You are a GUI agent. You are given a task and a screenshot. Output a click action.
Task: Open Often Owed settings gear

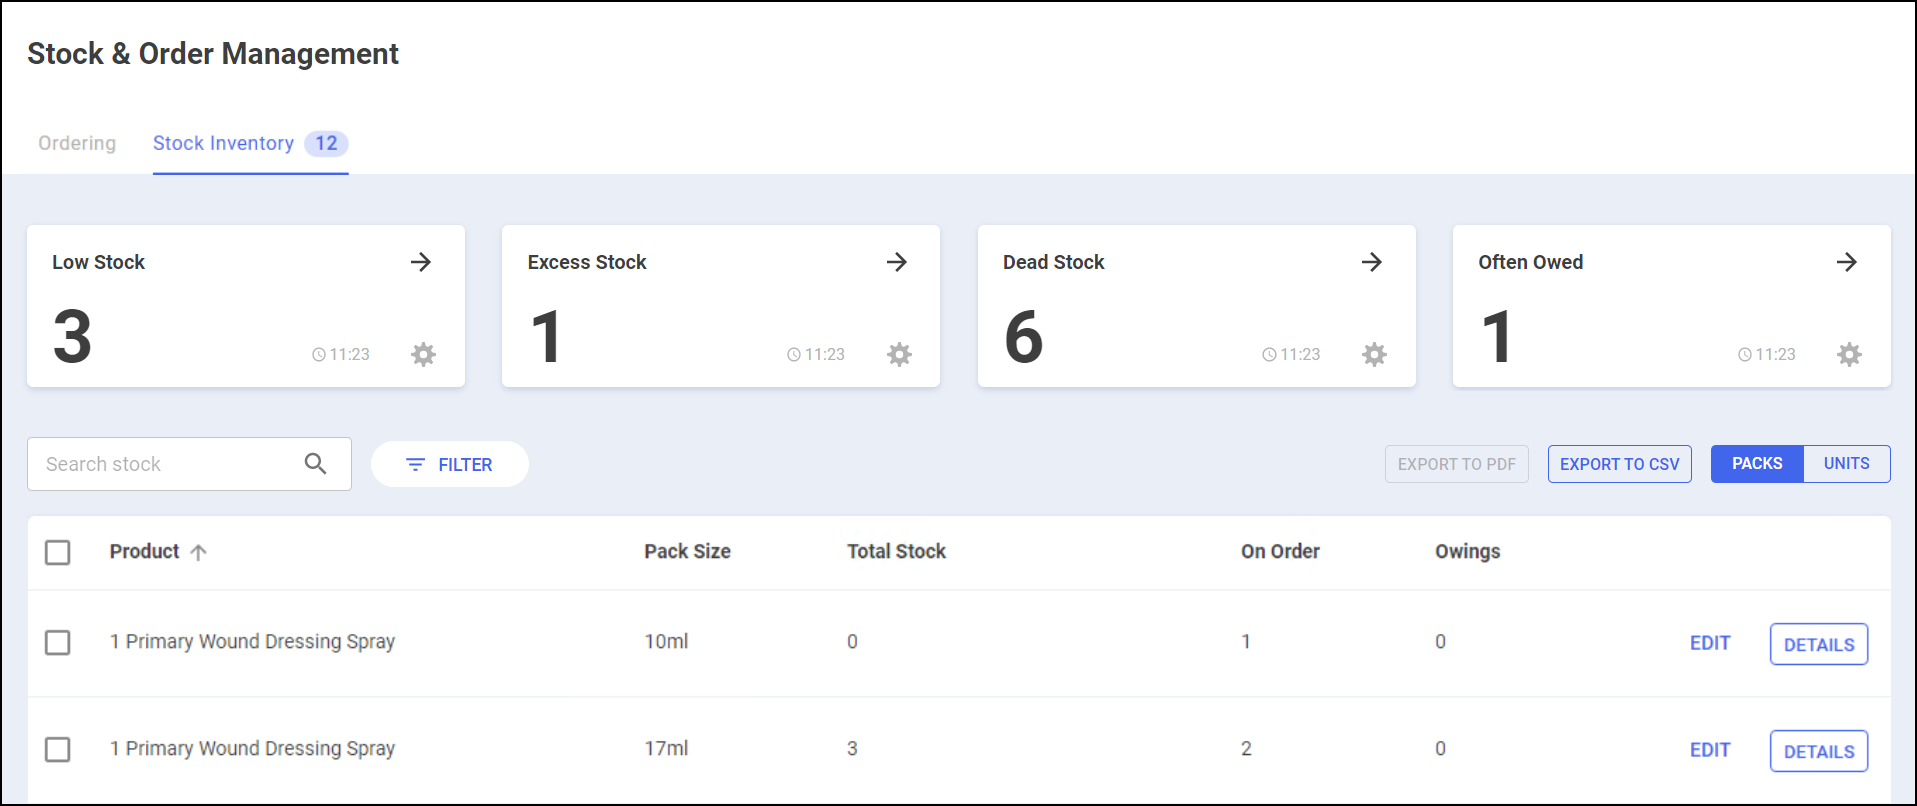1850,354
